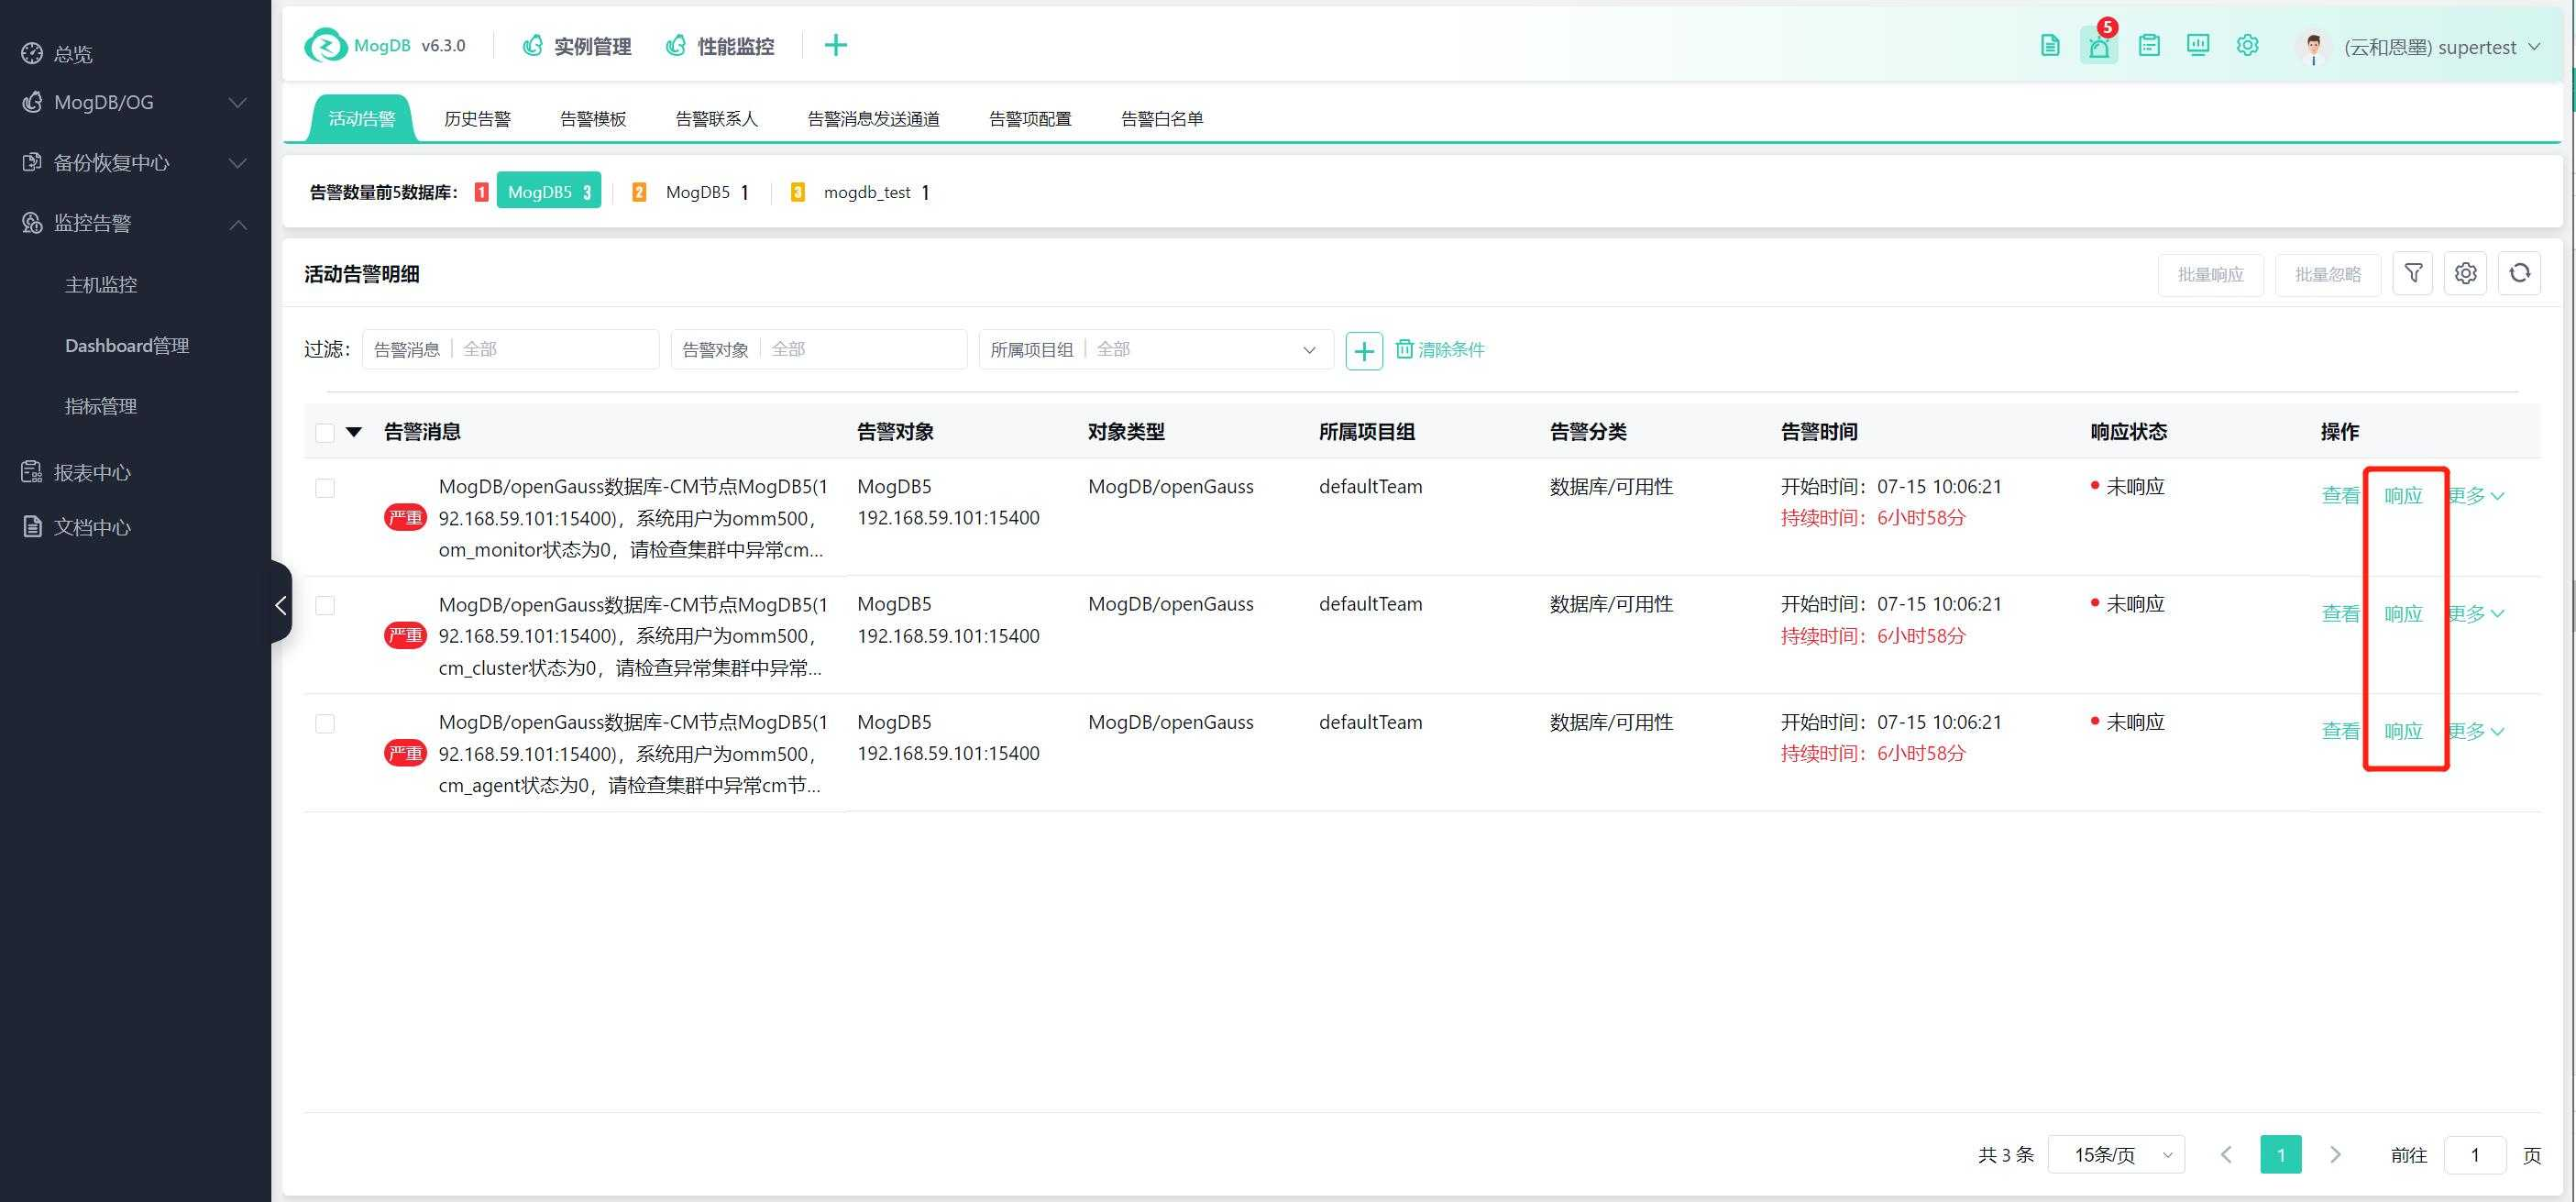Click 批量响应 button

[2211, 274]
